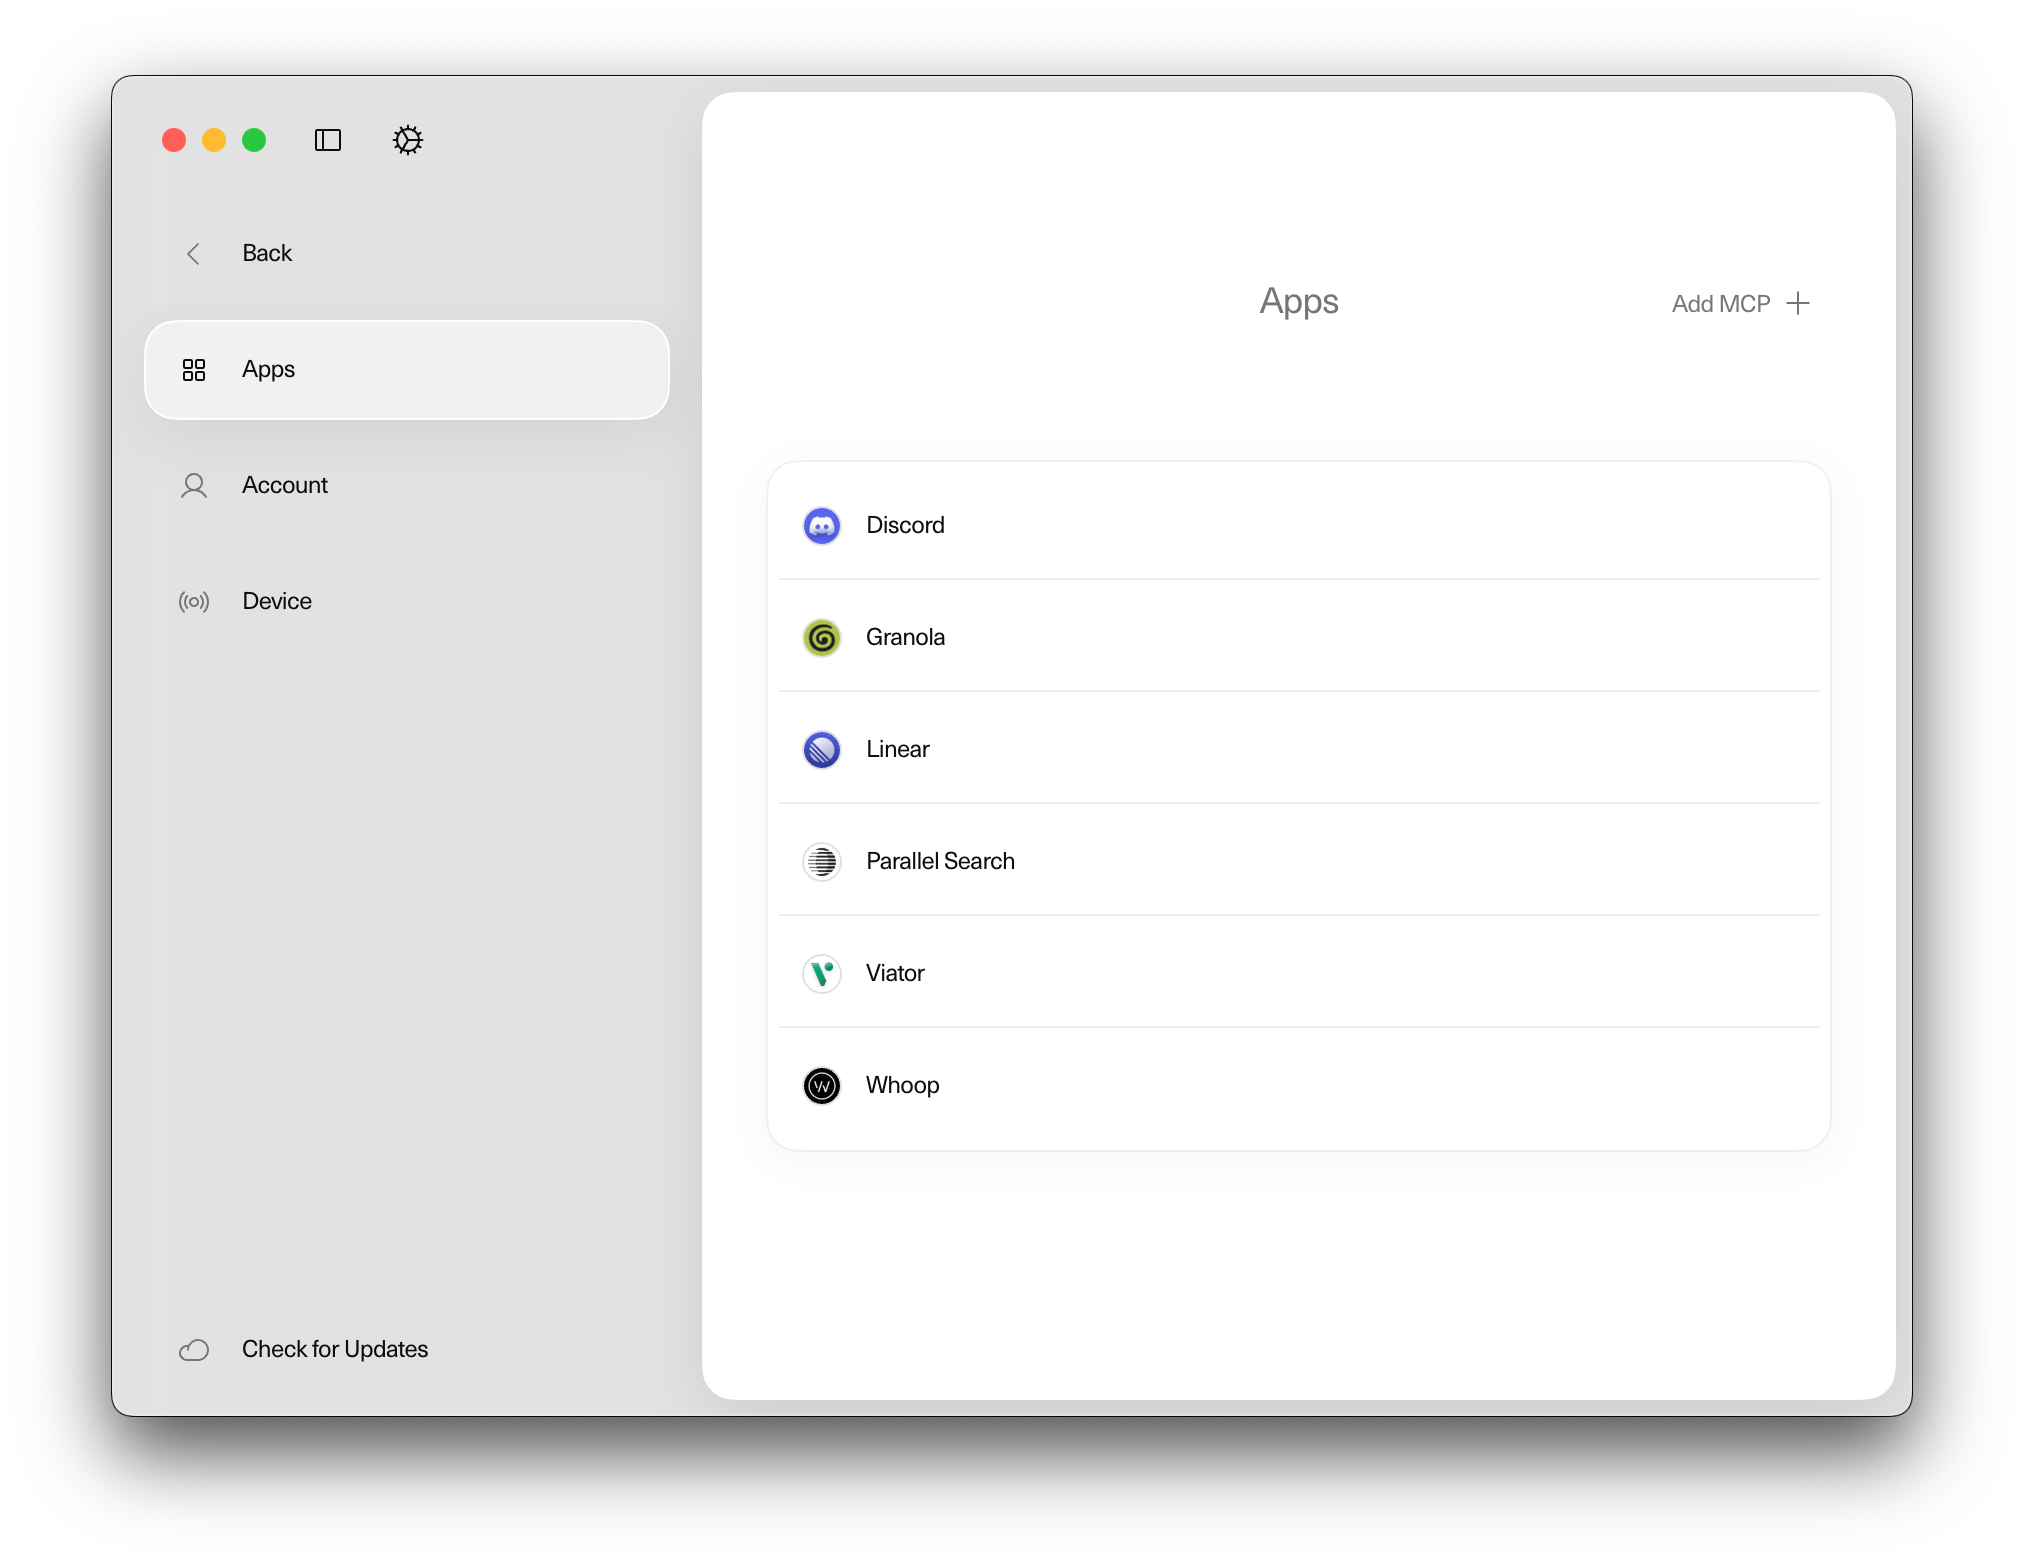The height and width of the screenshot is (1564, 2024).
Task: Click the Discord app icon
Action: click(x=822, y=526)
